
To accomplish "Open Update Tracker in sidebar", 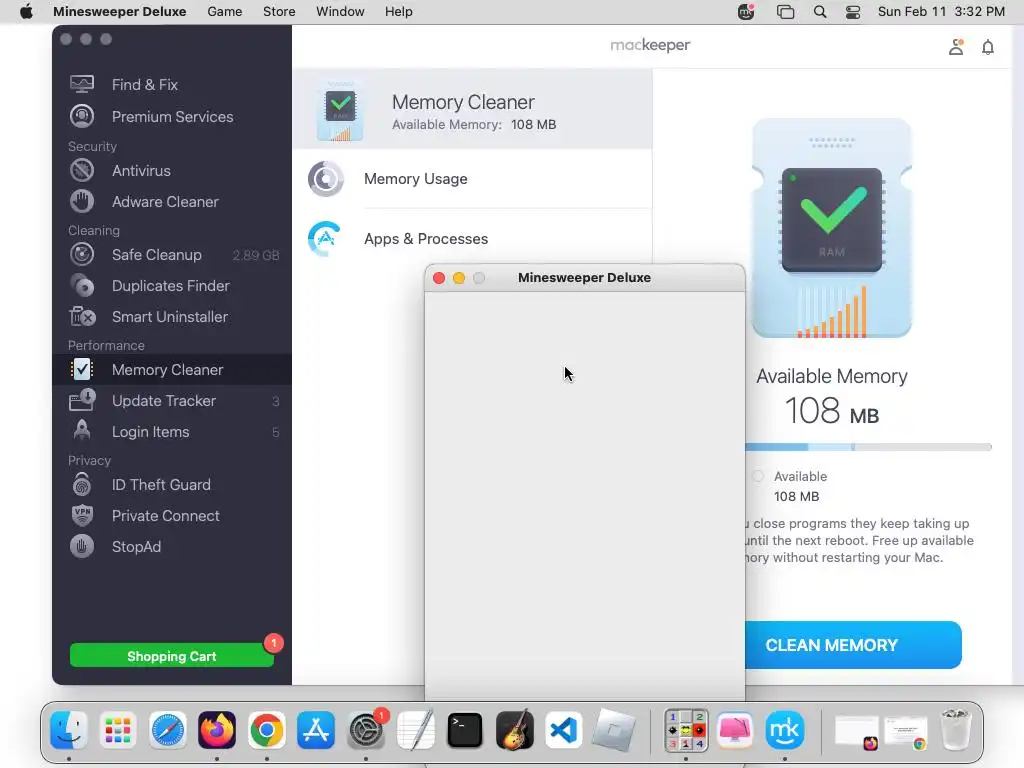I will click(x=172, y=400).
